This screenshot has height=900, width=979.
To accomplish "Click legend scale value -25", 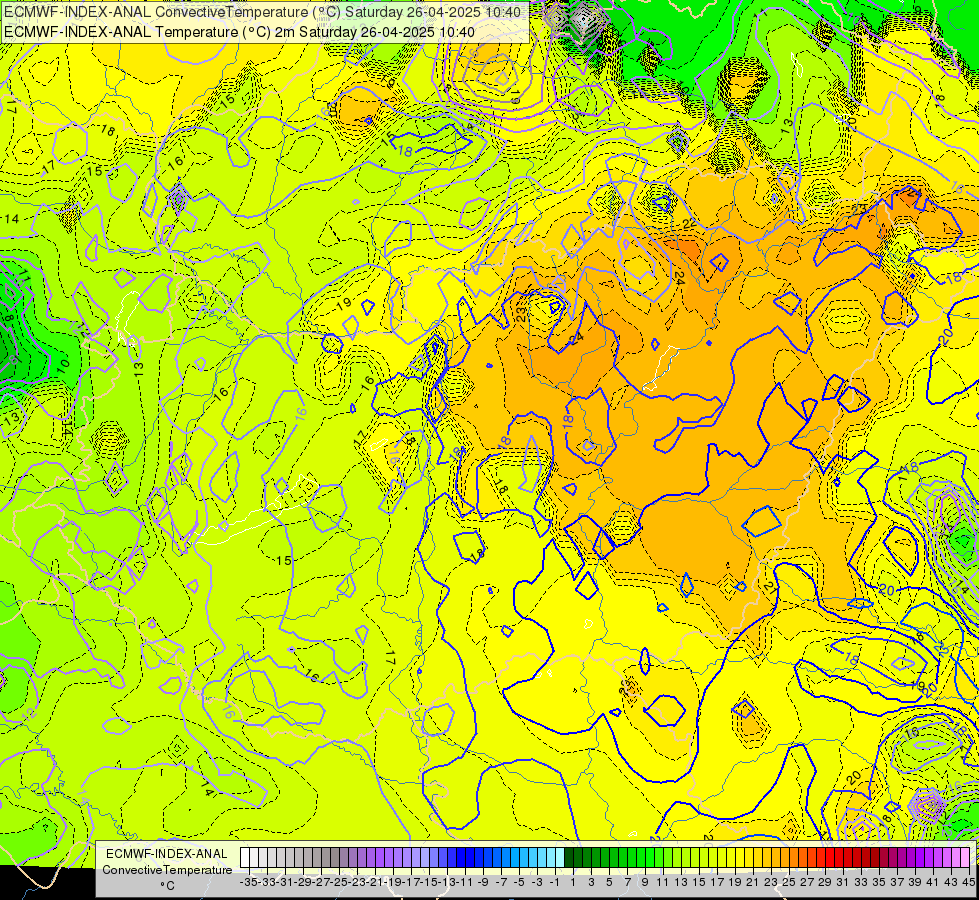I will click(338, 882).
